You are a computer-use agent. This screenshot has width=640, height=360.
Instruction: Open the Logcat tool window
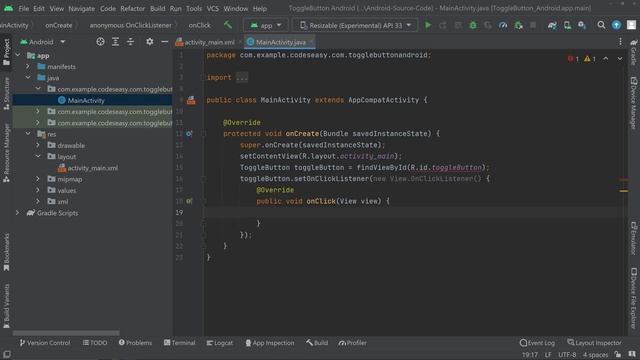(220, 343)
